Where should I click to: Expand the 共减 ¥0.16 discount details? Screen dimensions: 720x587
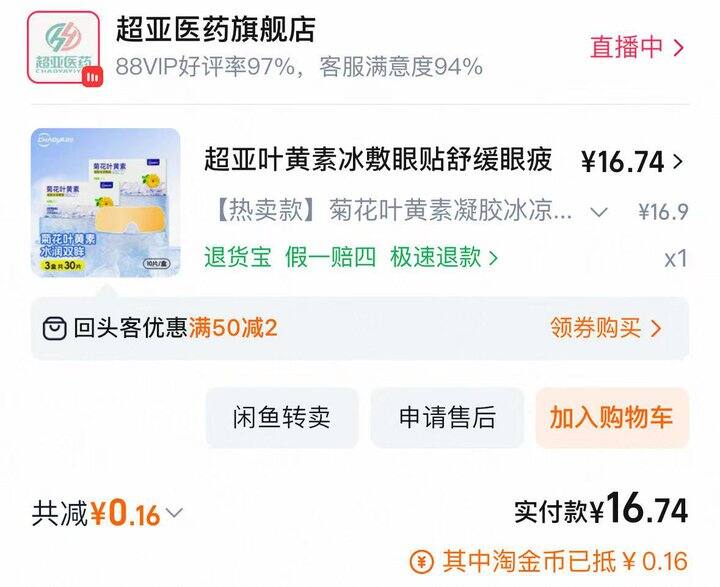click(x=107, y=512)
